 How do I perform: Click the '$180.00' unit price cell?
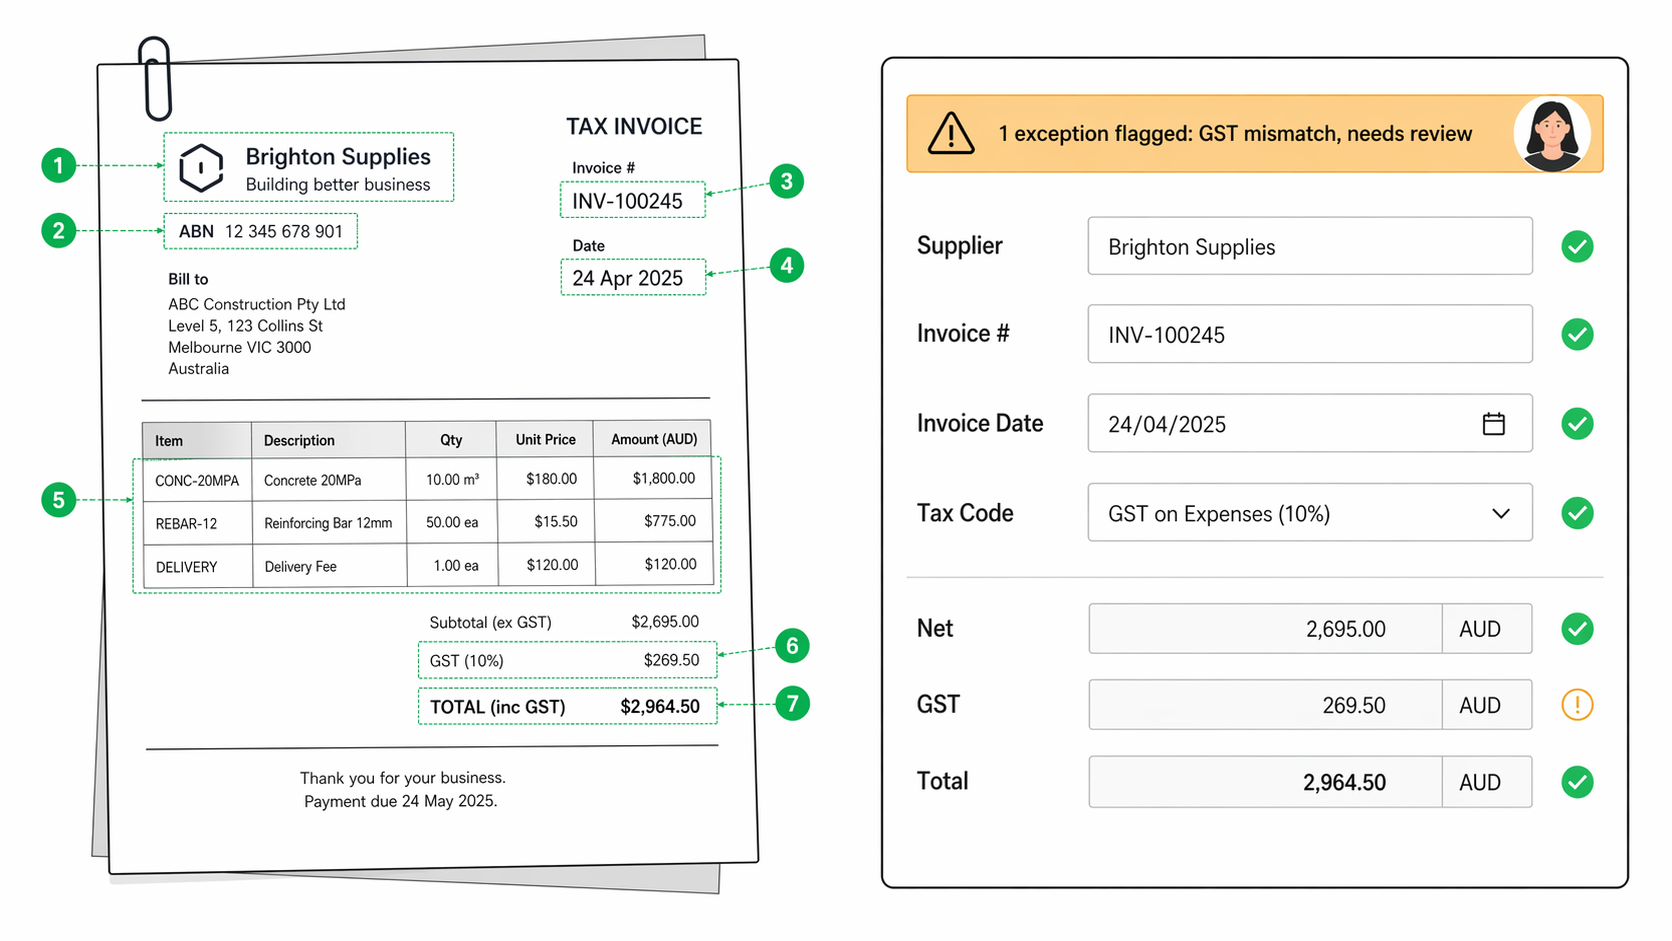point(546,479)
